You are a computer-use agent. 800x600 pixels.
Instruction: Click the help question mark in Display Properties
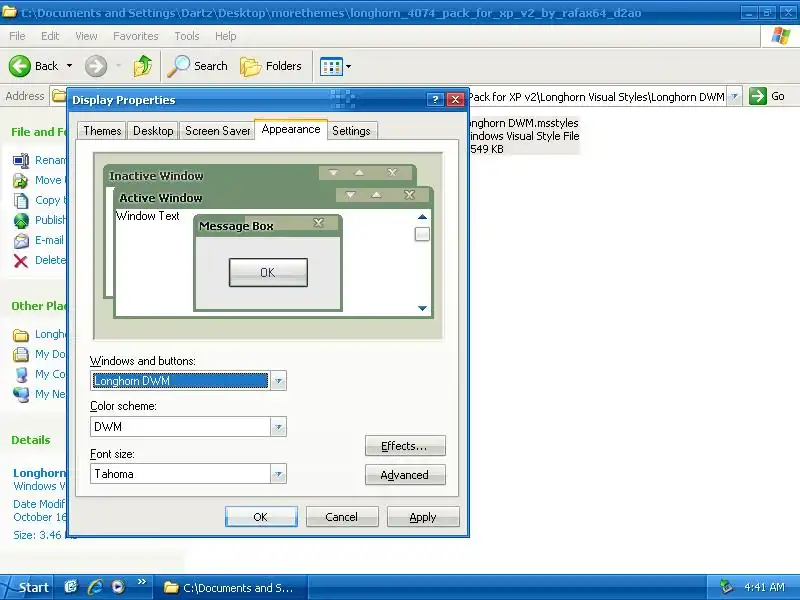[435, 99]
